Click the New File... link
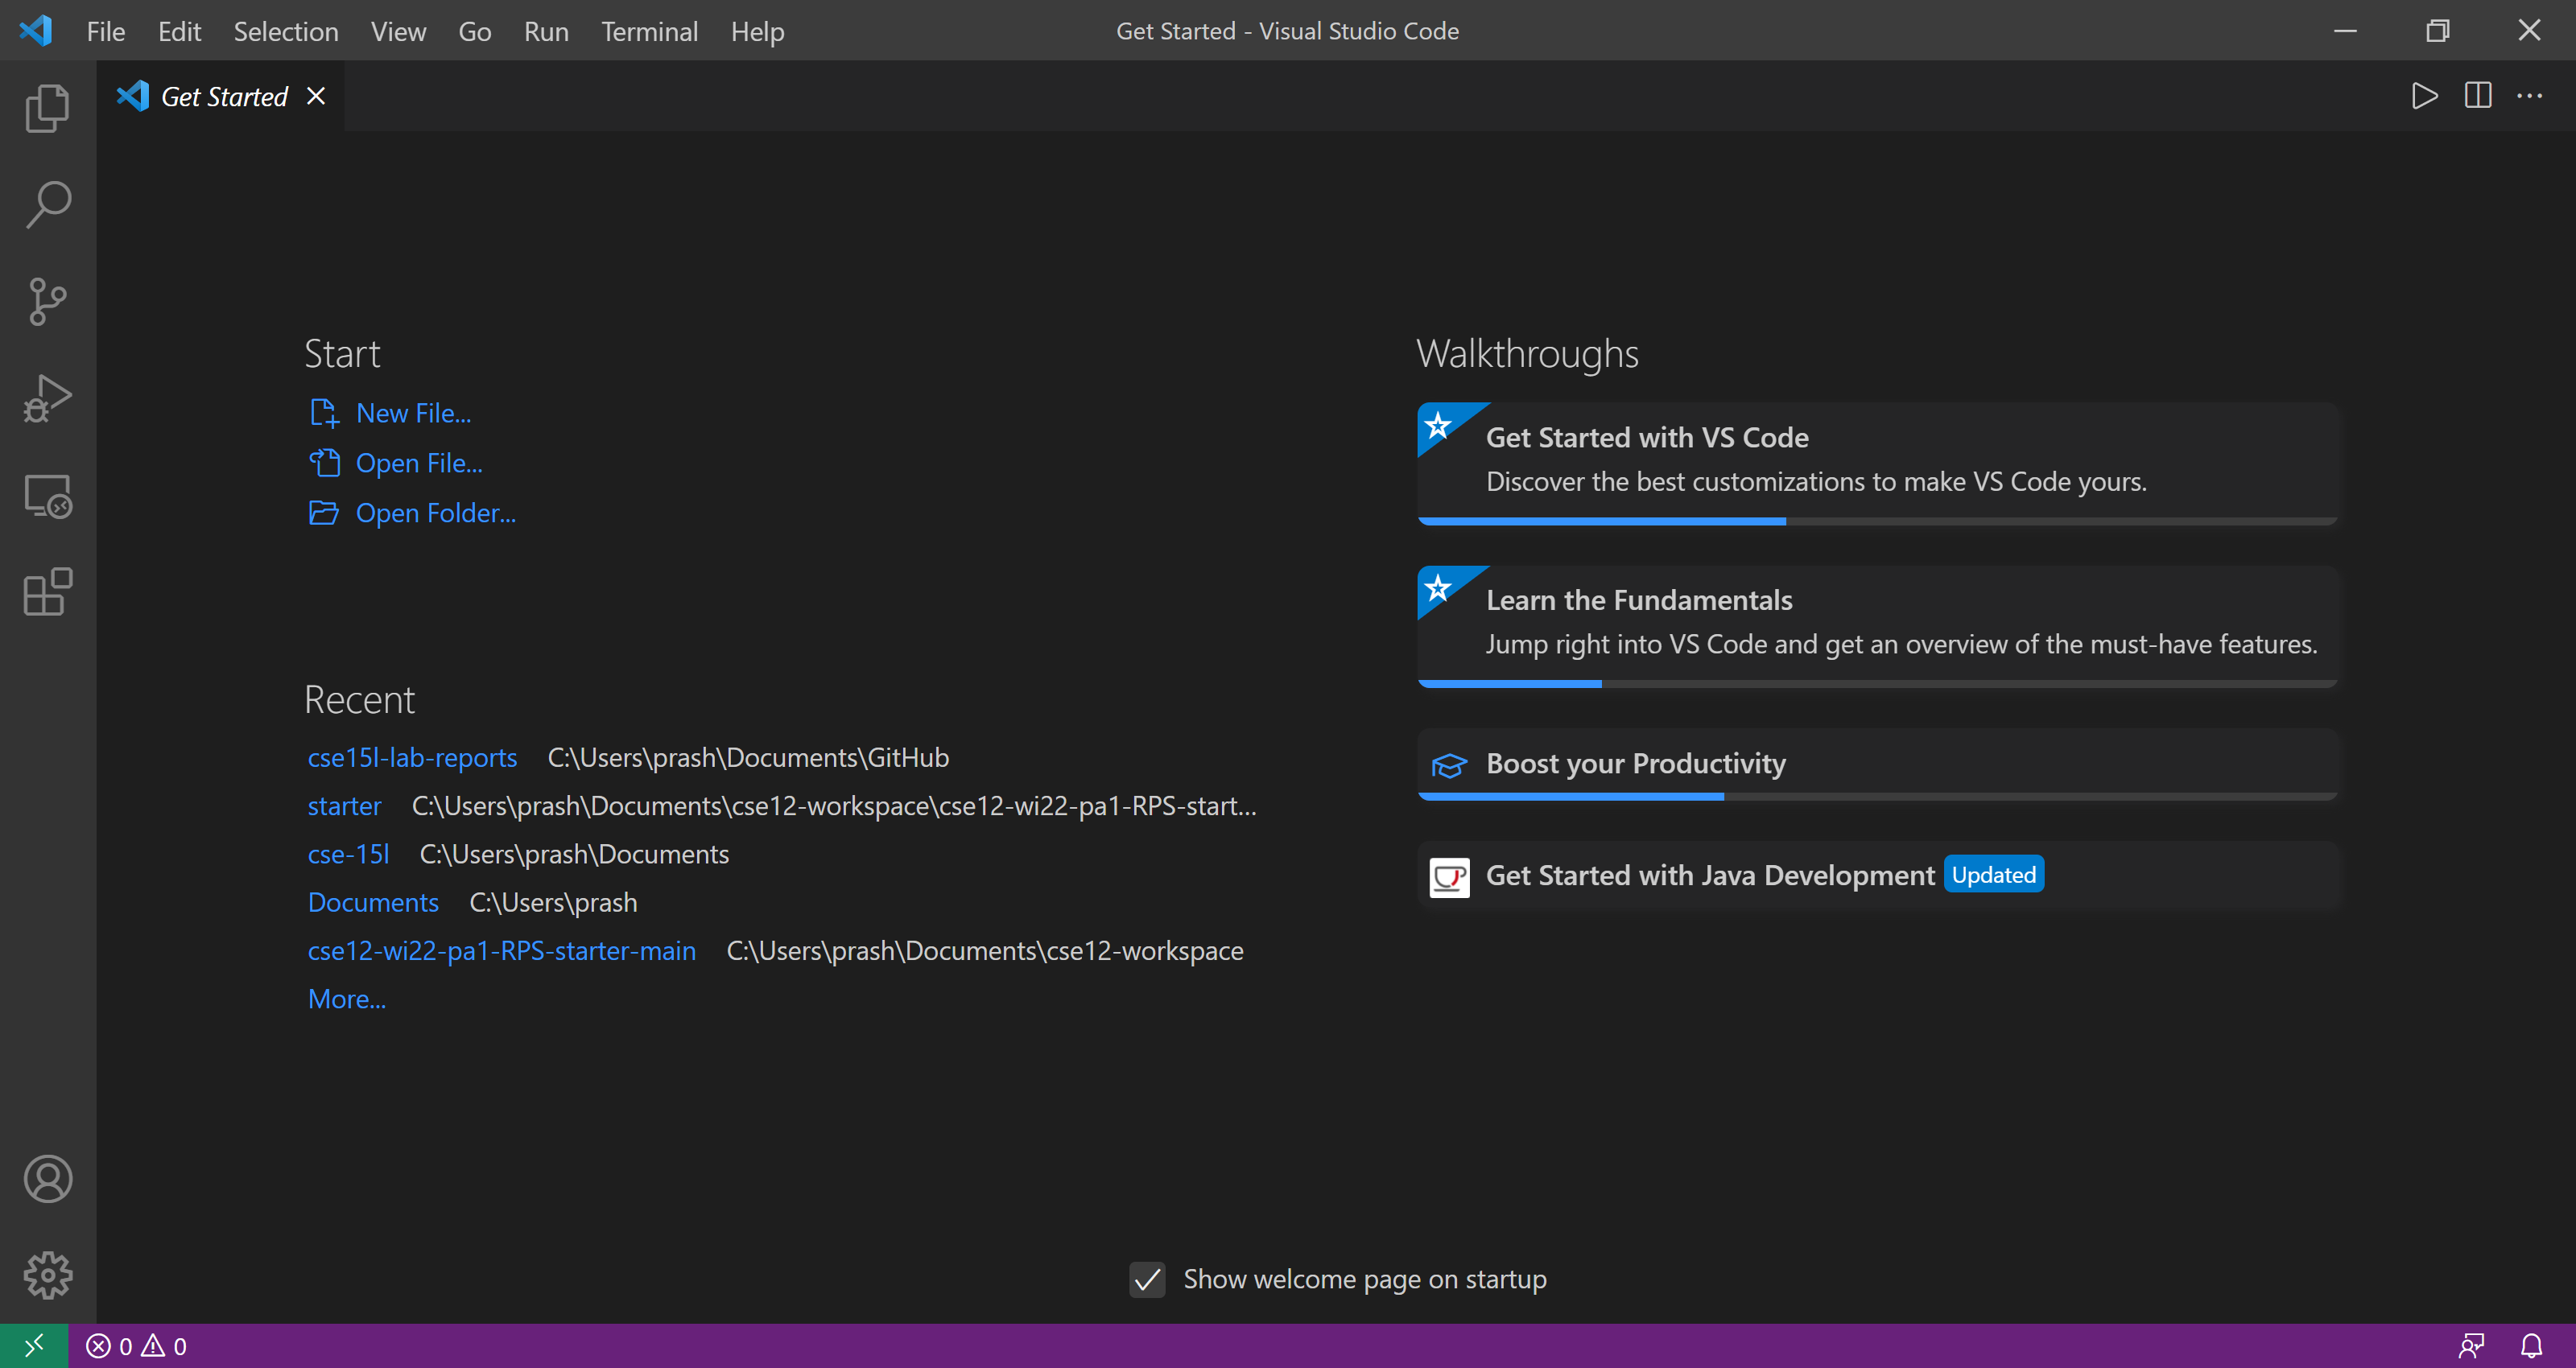The height and width of the screenshot is (1368, 2576). coord(413,413)
